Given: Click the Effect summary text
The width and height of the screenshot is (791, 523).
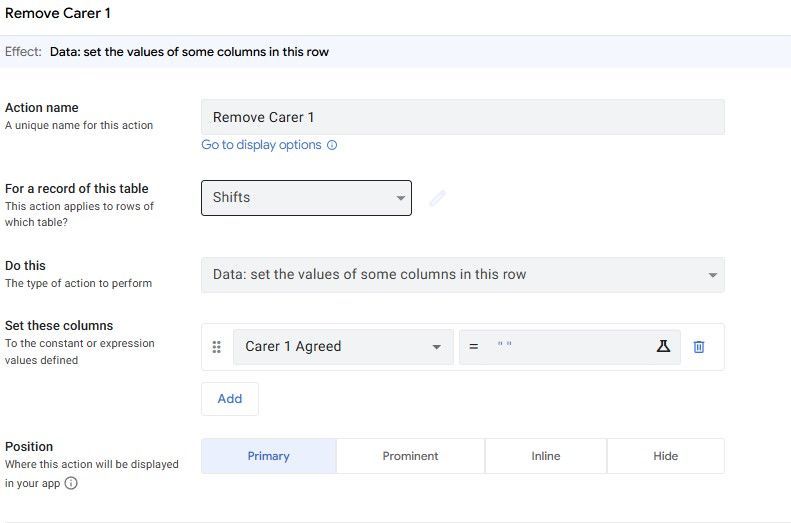Looking at the screenshot, I should pyautogui.click(x=189, y=52).
